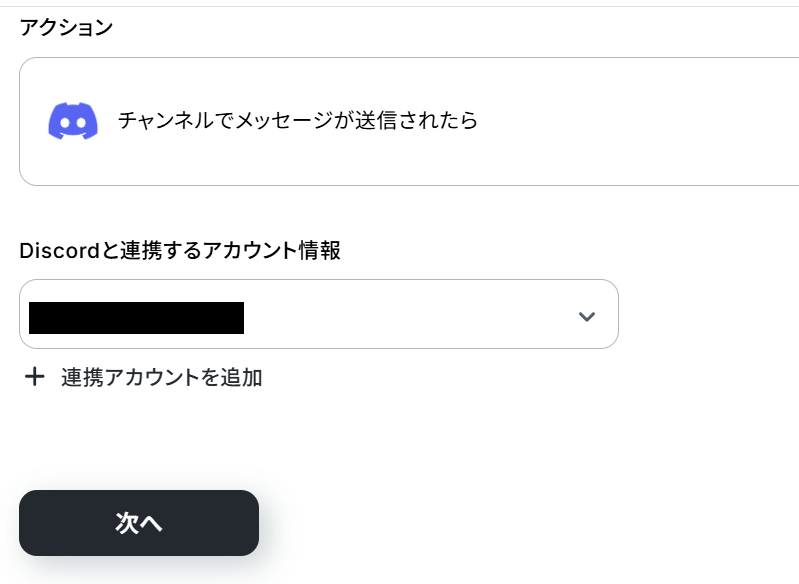799x584 pixels.
Task: Click the 追加 ending of add account link
Action: pos(242,378)
